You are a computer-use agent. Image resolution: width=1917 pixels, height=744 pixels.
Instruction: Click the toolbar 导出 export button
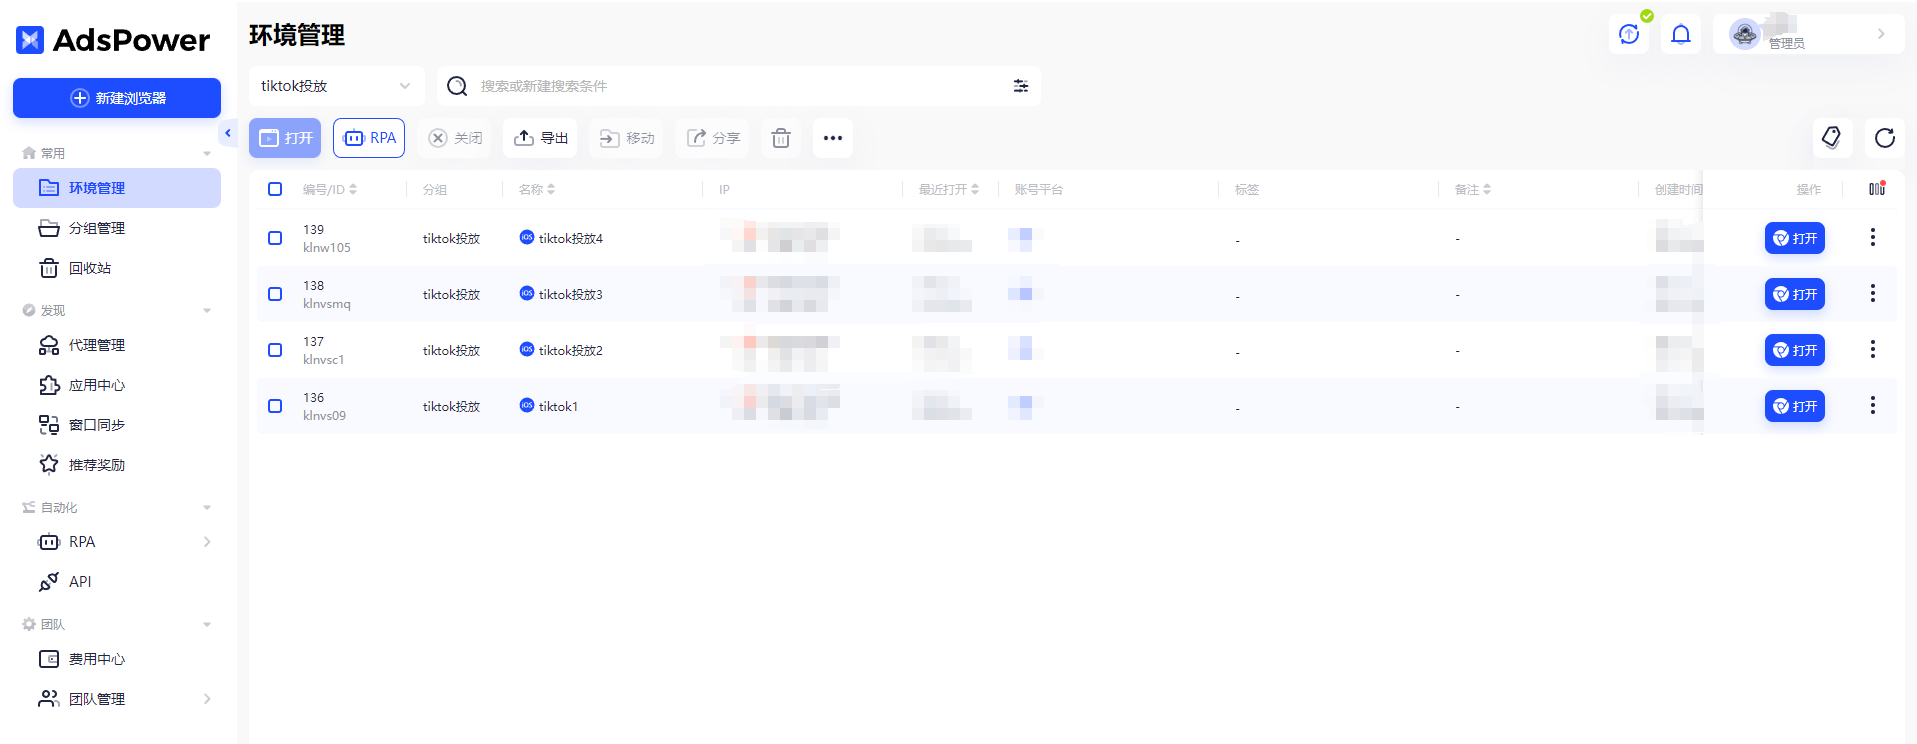540,138
